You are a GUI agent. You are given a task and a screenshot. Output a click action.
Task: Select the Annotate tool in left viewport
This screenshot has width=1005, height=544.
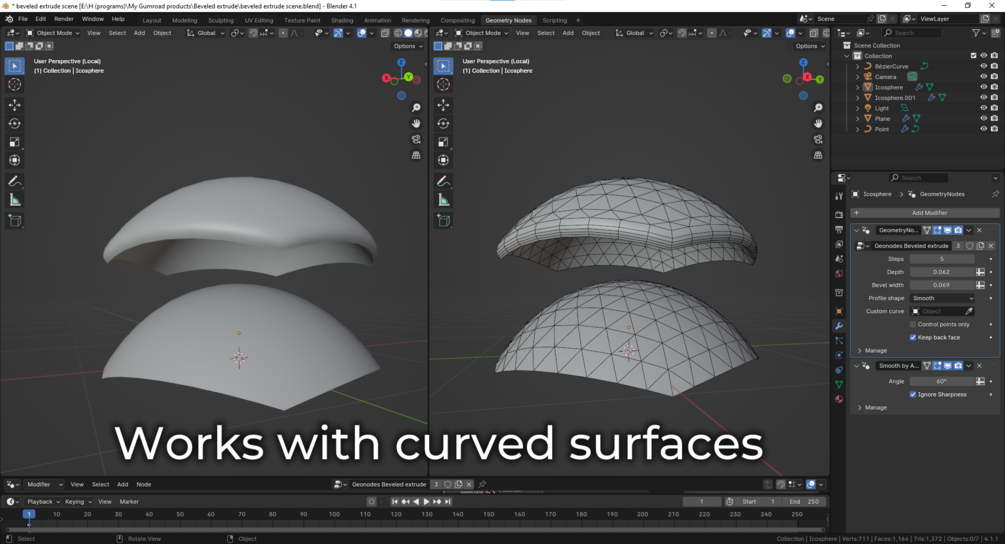15,182
